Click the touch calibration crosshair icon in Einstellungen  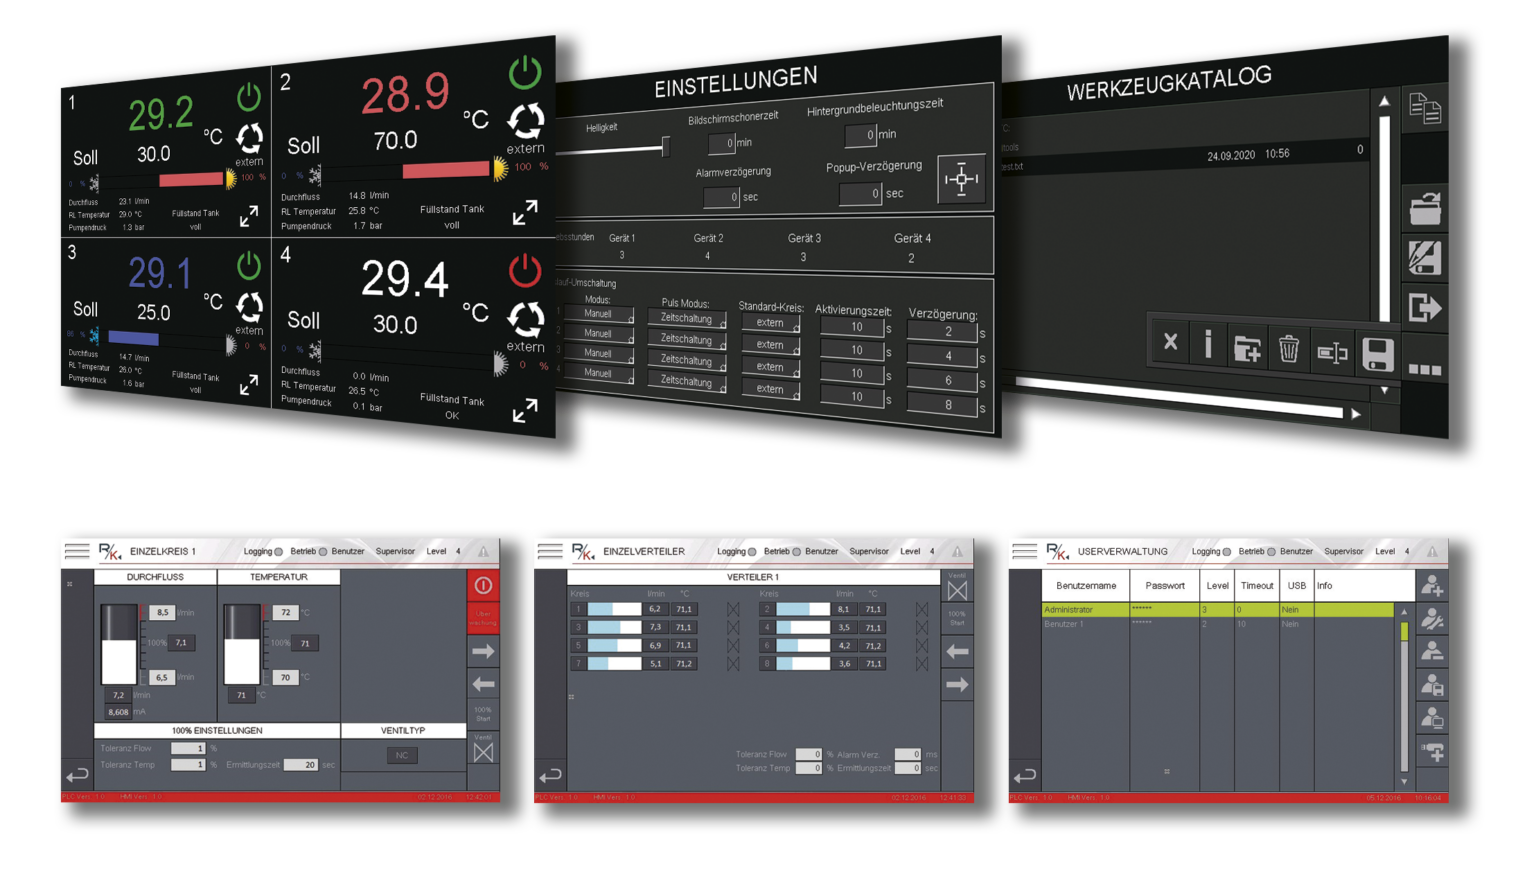[x=961, y=179]
